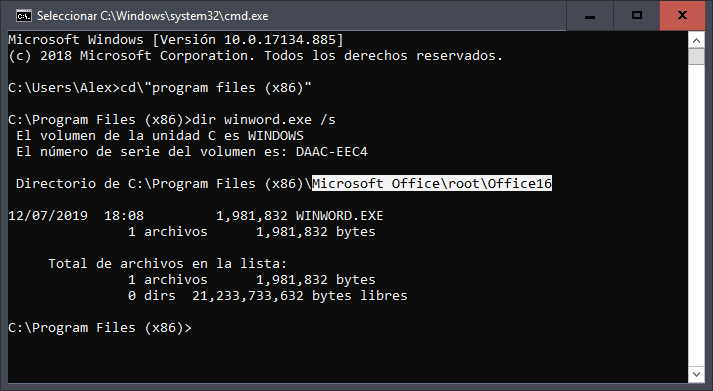Click the cd\"program files (x86)" command
Screen dimensions: 713x391
pos(216,87)
